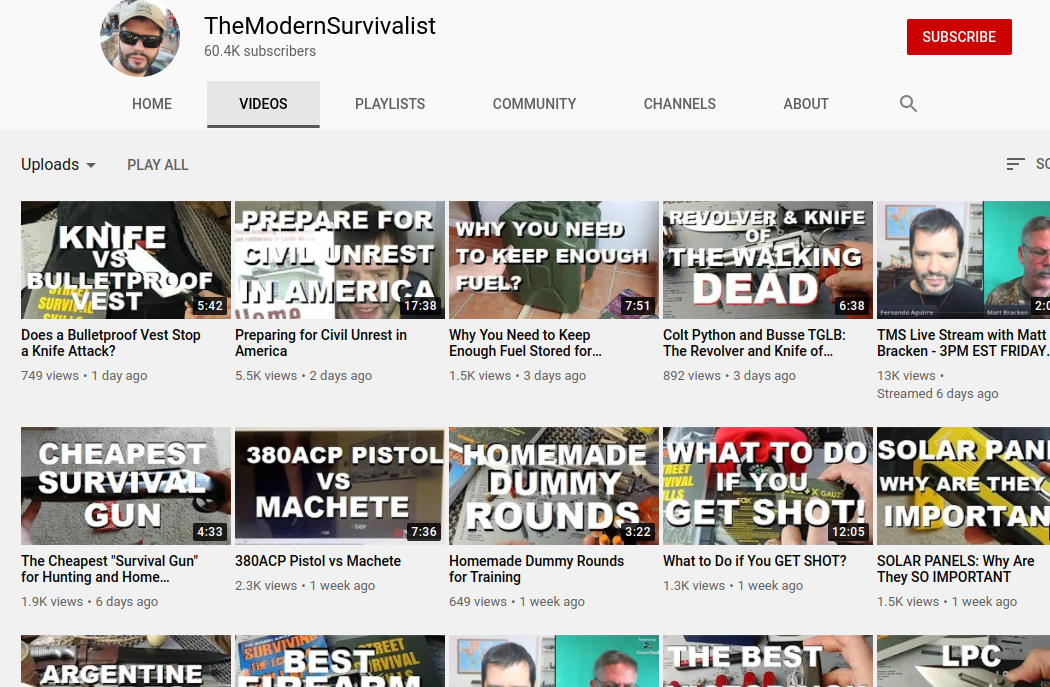Click Why You Need to Keep Fuel title
The image size is (1050, 687).
(x=526, y=343)
